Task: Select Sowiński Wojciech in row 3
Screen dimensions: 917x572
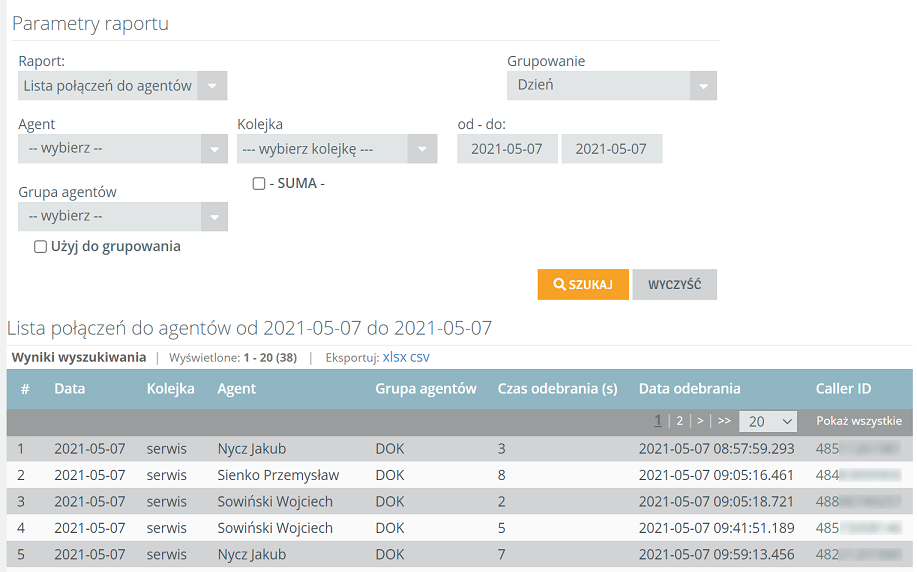Action: click(275, 501)
